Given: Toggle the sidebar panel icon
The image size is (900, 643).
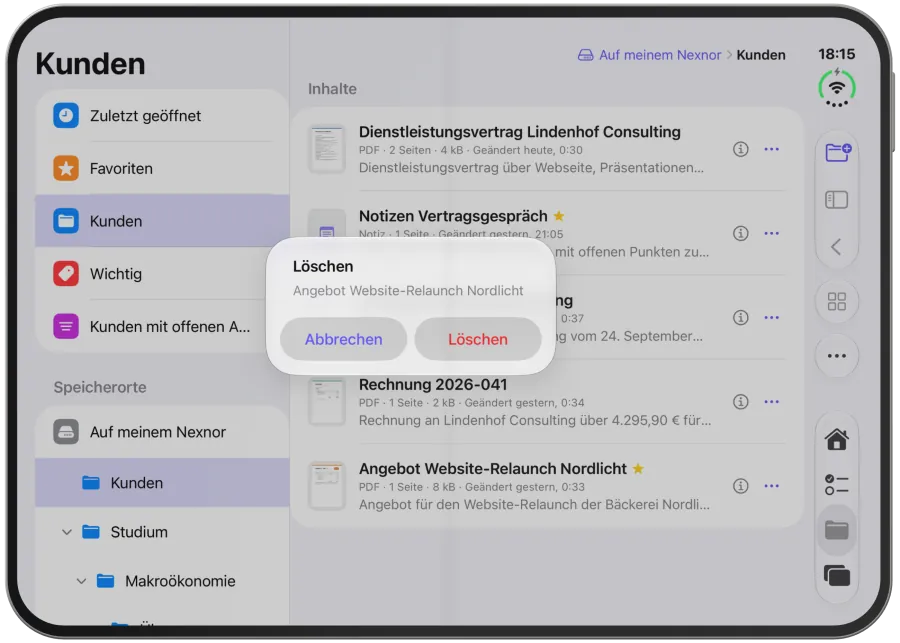Looking at the screenshot, I should click(836, 200).
